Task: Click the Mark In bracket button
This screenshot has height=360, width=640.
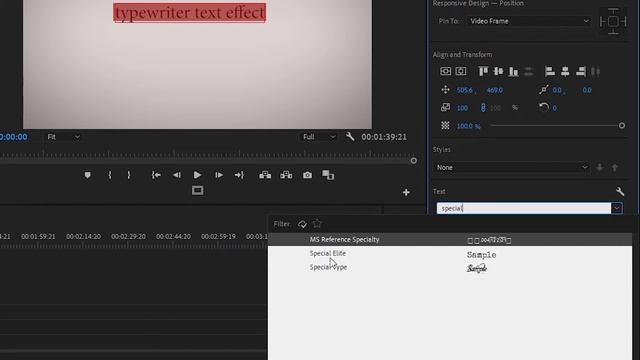Action: (109, 175)
